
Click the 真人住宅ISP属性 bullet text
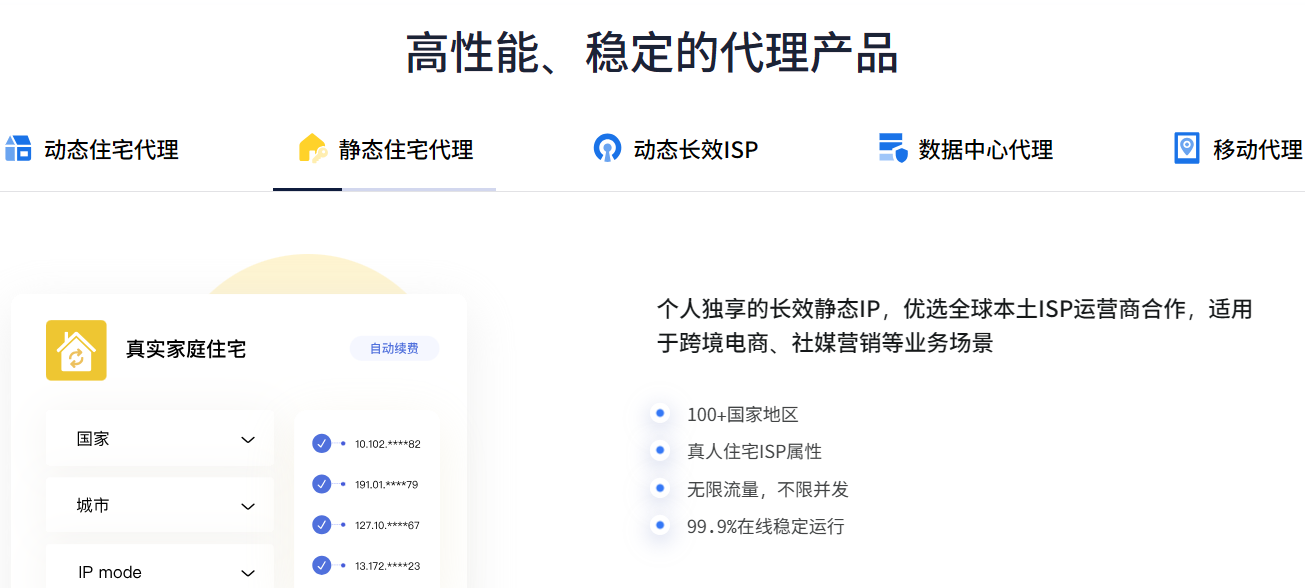pyautogui.click(x=754, y=452)
